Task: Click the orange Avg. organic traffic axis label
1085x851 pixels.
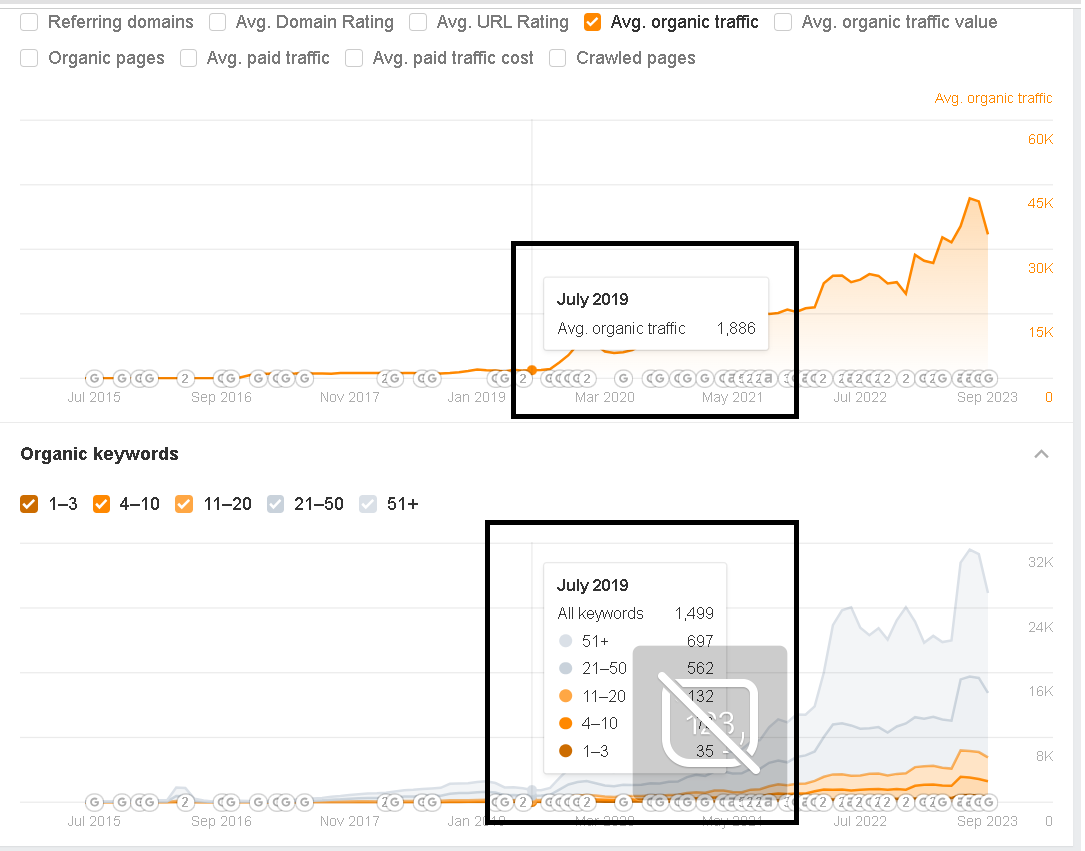Action: 993,98
